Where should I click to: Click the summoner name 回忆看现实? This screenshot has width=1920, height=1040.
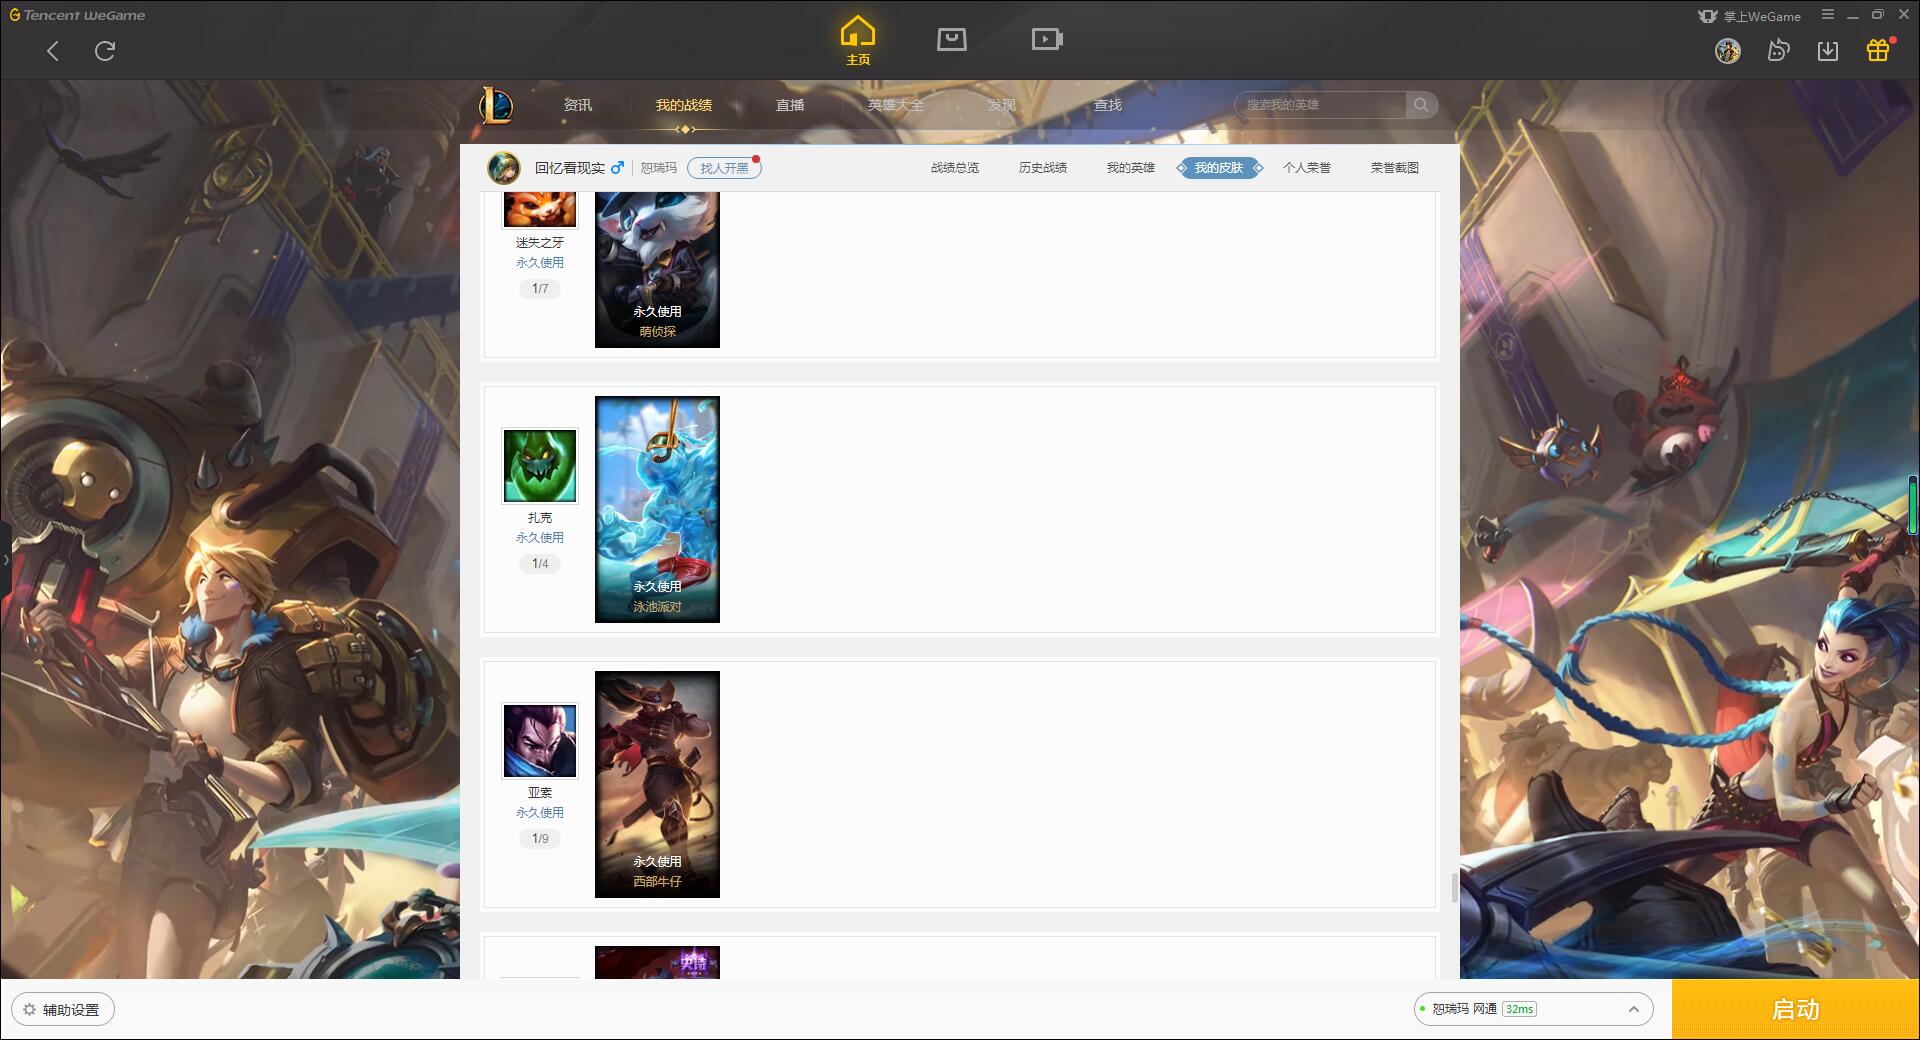pos(570,168)
